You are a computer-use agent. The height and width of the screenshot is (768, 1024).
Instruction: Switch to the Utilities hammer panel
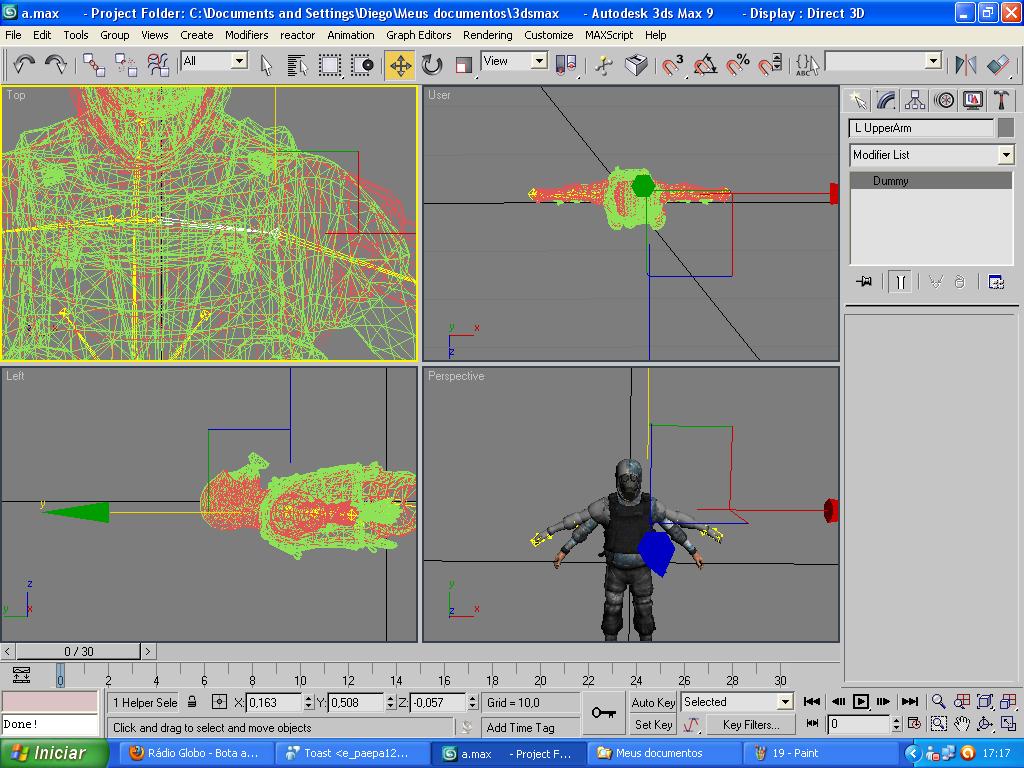click(1001, 100)
